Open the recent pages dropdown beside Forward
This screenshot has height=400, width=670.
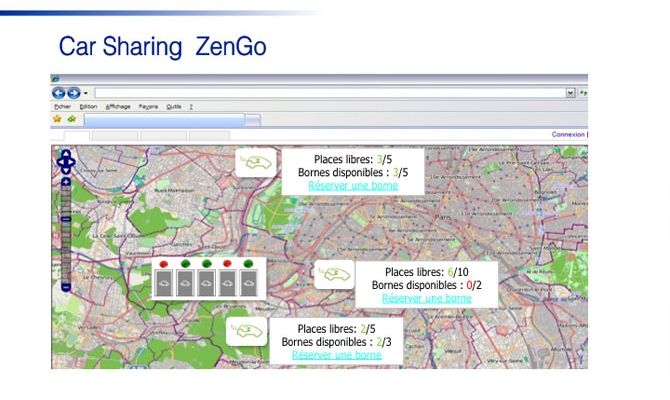85,93
